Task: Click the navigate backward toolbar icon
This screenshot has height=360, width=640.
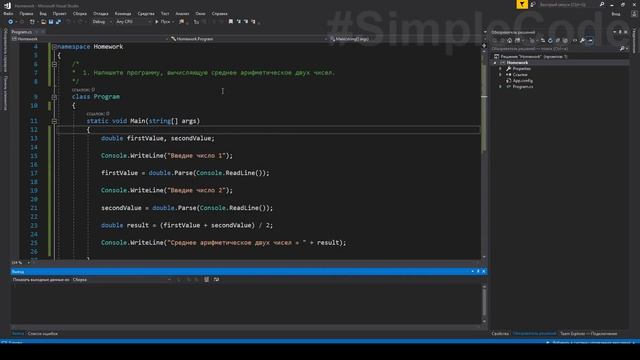Action: 10,22
